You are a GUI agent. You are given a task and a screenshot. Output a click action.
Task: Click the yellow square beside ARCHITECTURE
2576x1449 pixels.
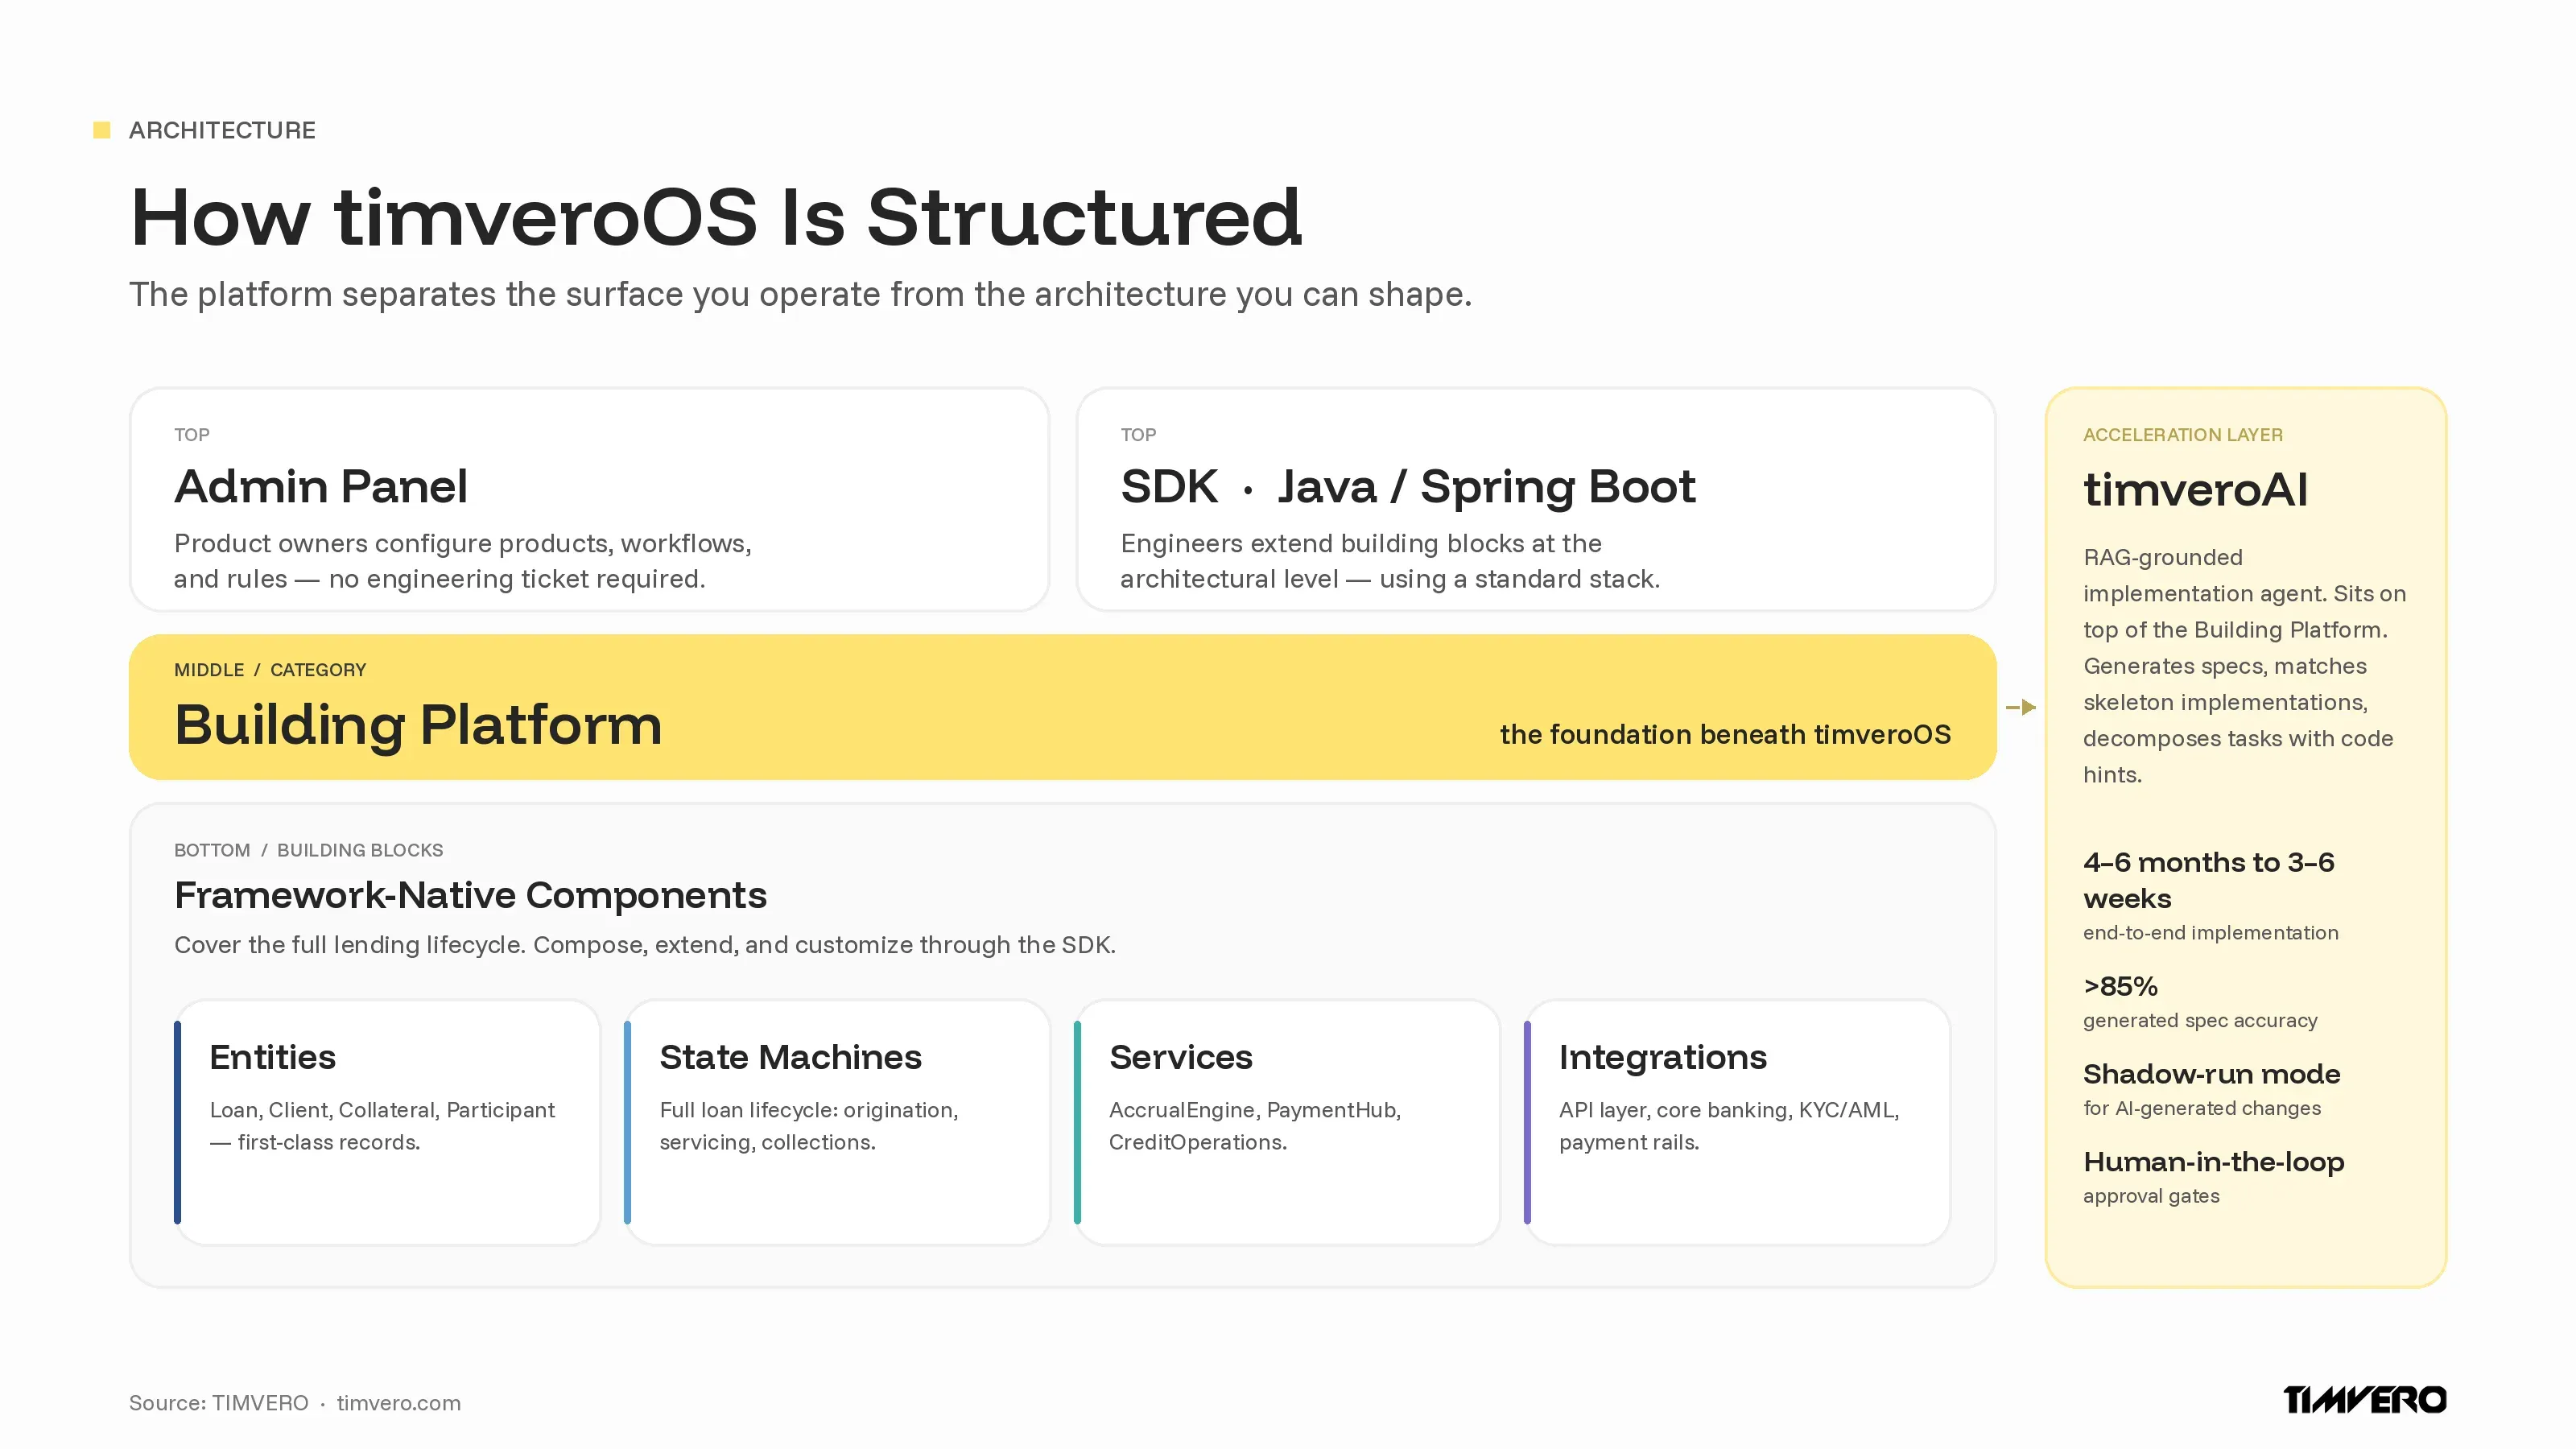[101, 130]
